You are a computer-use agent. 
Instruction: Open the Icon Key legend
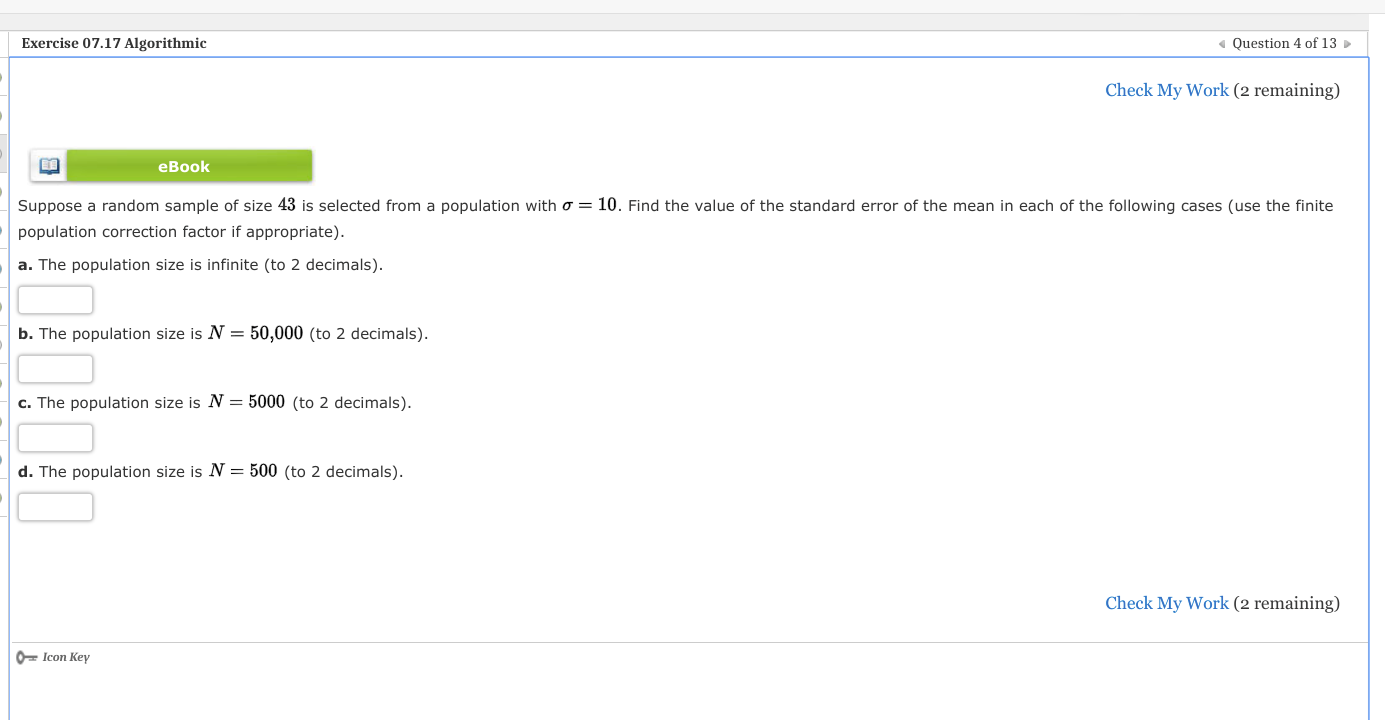click(66, 657)
